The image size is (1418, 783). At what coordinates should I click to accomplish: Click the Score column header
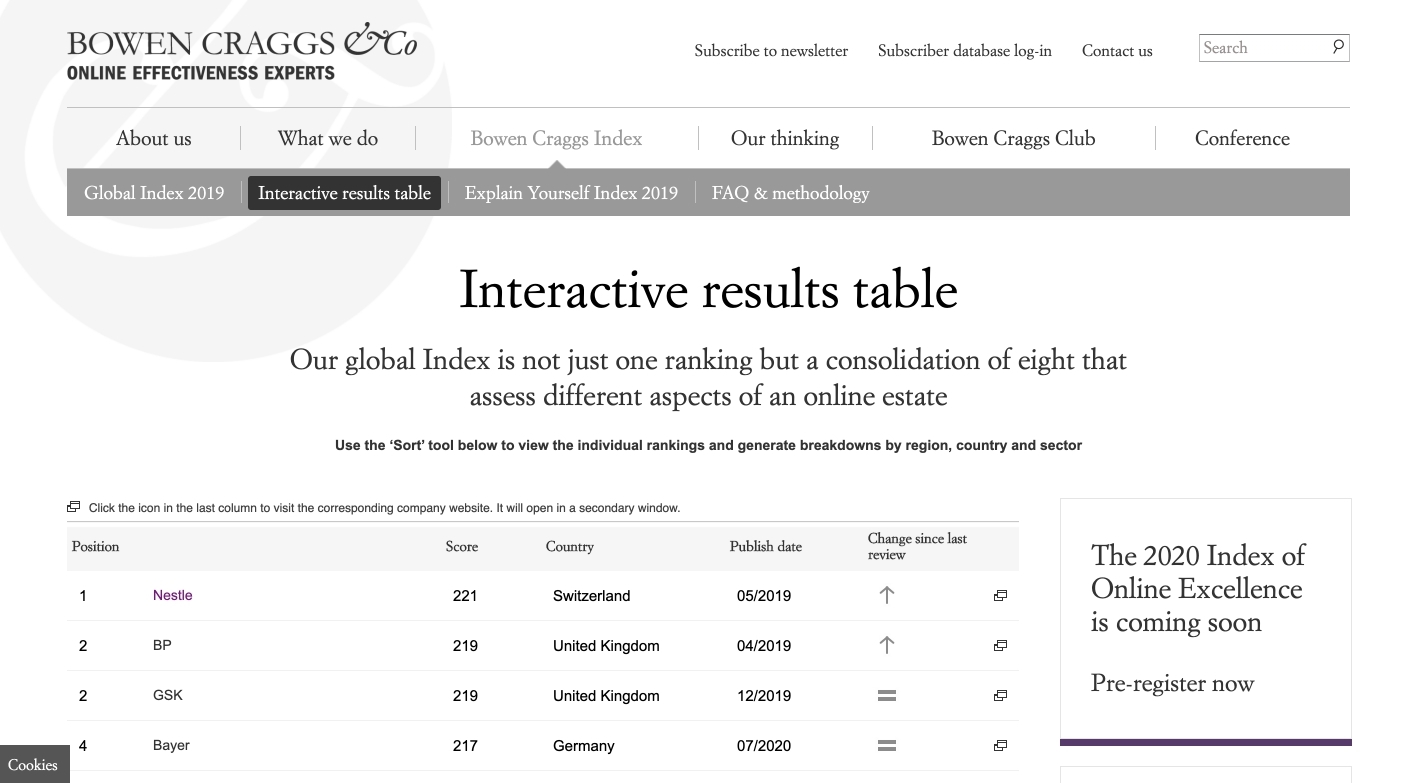click(462, 546)
